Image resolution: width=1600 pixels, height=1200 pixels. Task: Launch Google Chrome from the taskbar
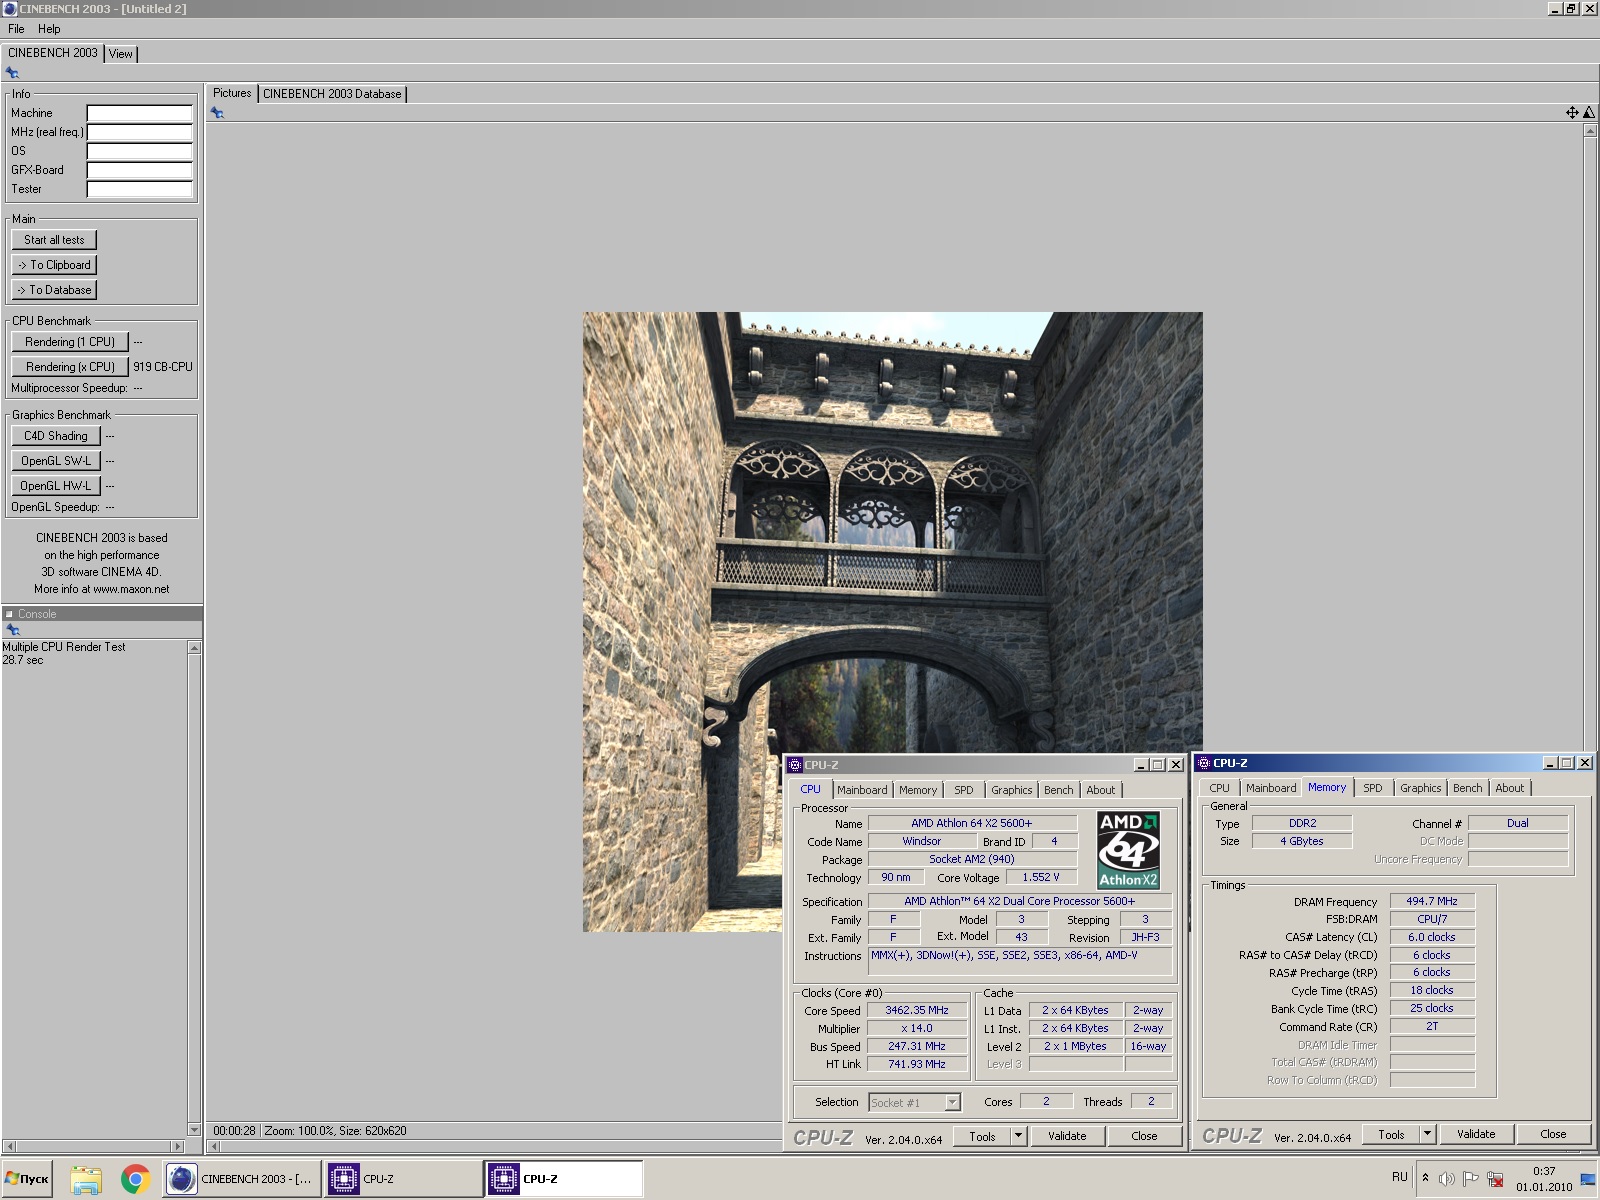coord(135,1179)
